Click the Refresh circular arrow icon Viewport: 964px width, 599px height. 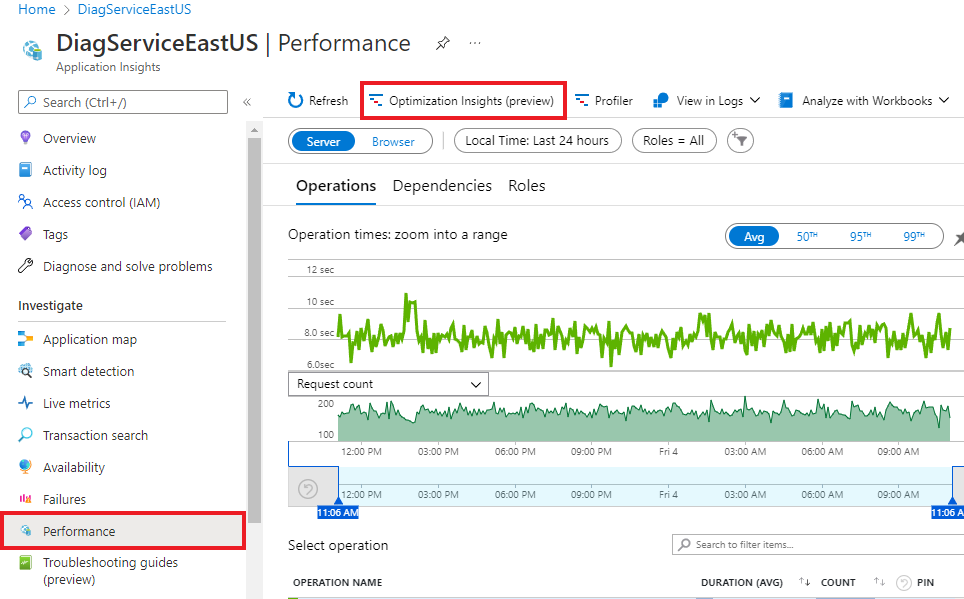click(x=295, y=100)
